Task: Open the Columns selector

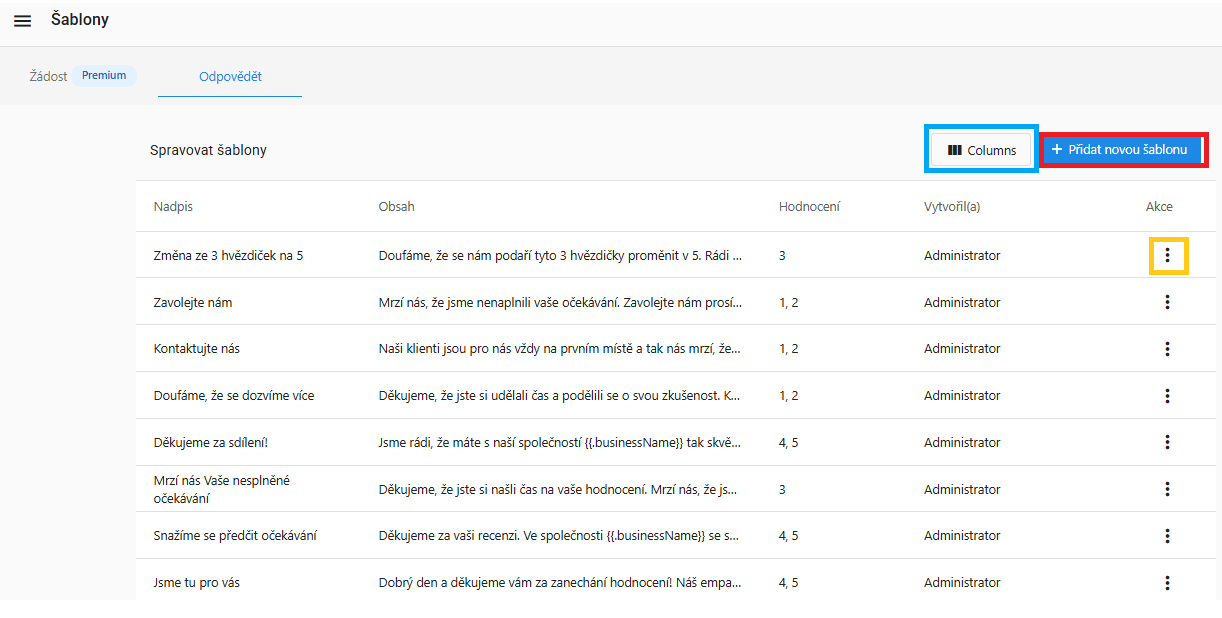Action: pos(981,150)
